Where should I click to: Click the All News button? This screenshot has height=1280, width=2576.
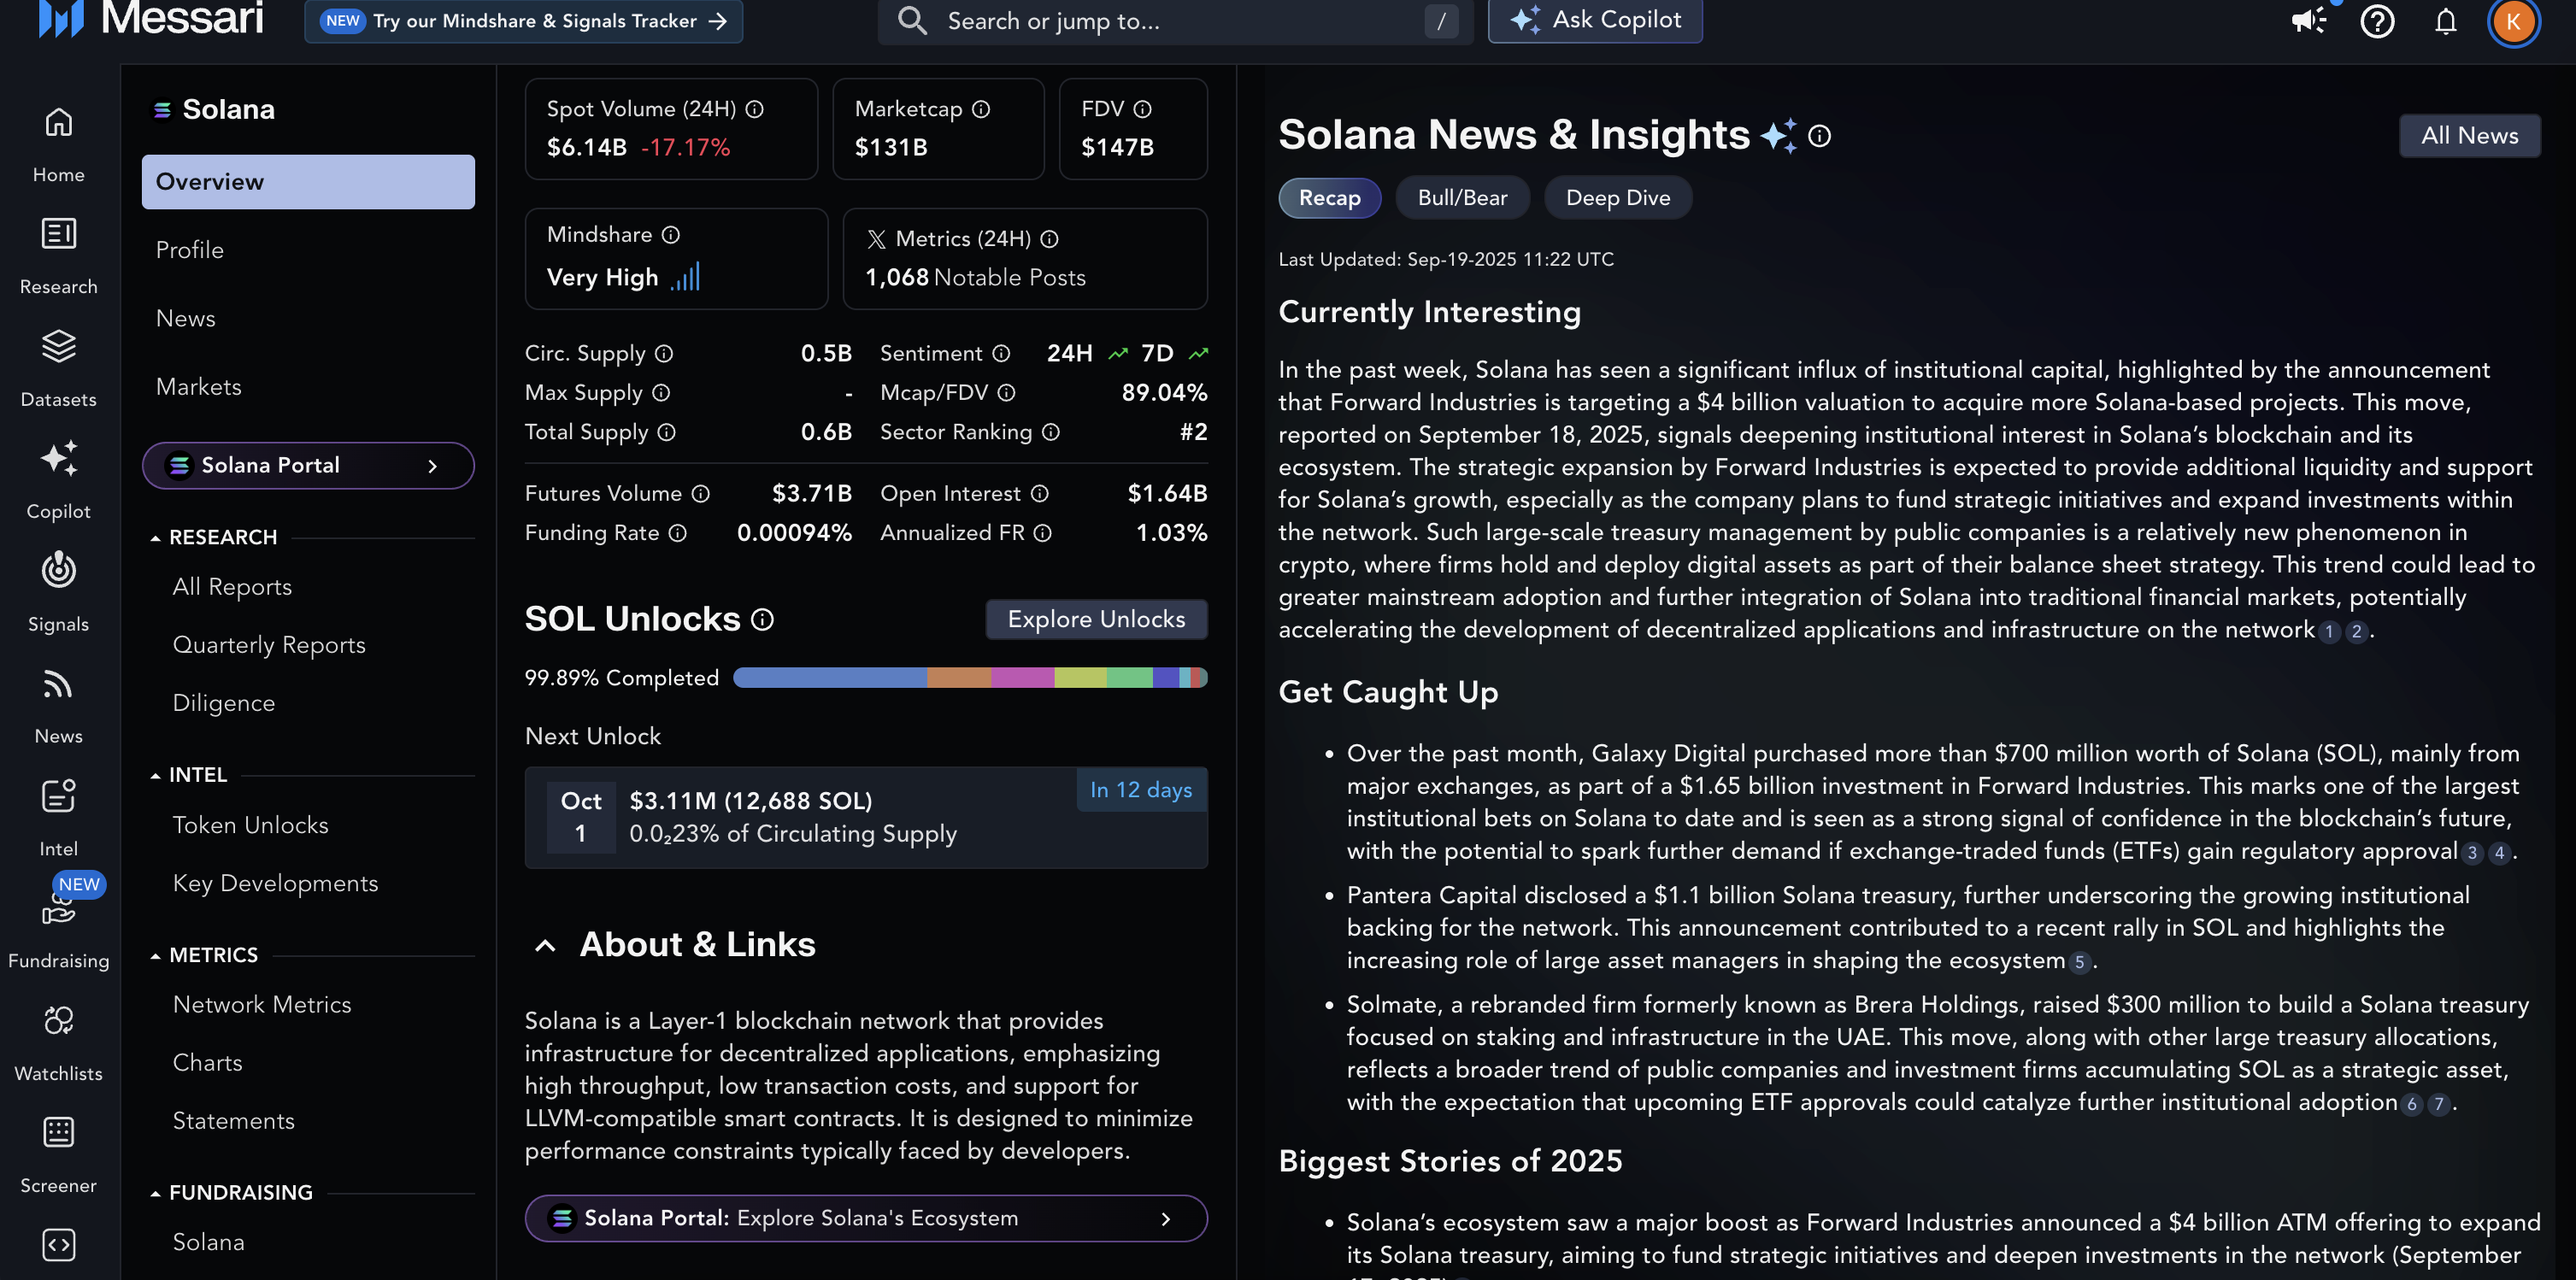tap(2469, 136)
